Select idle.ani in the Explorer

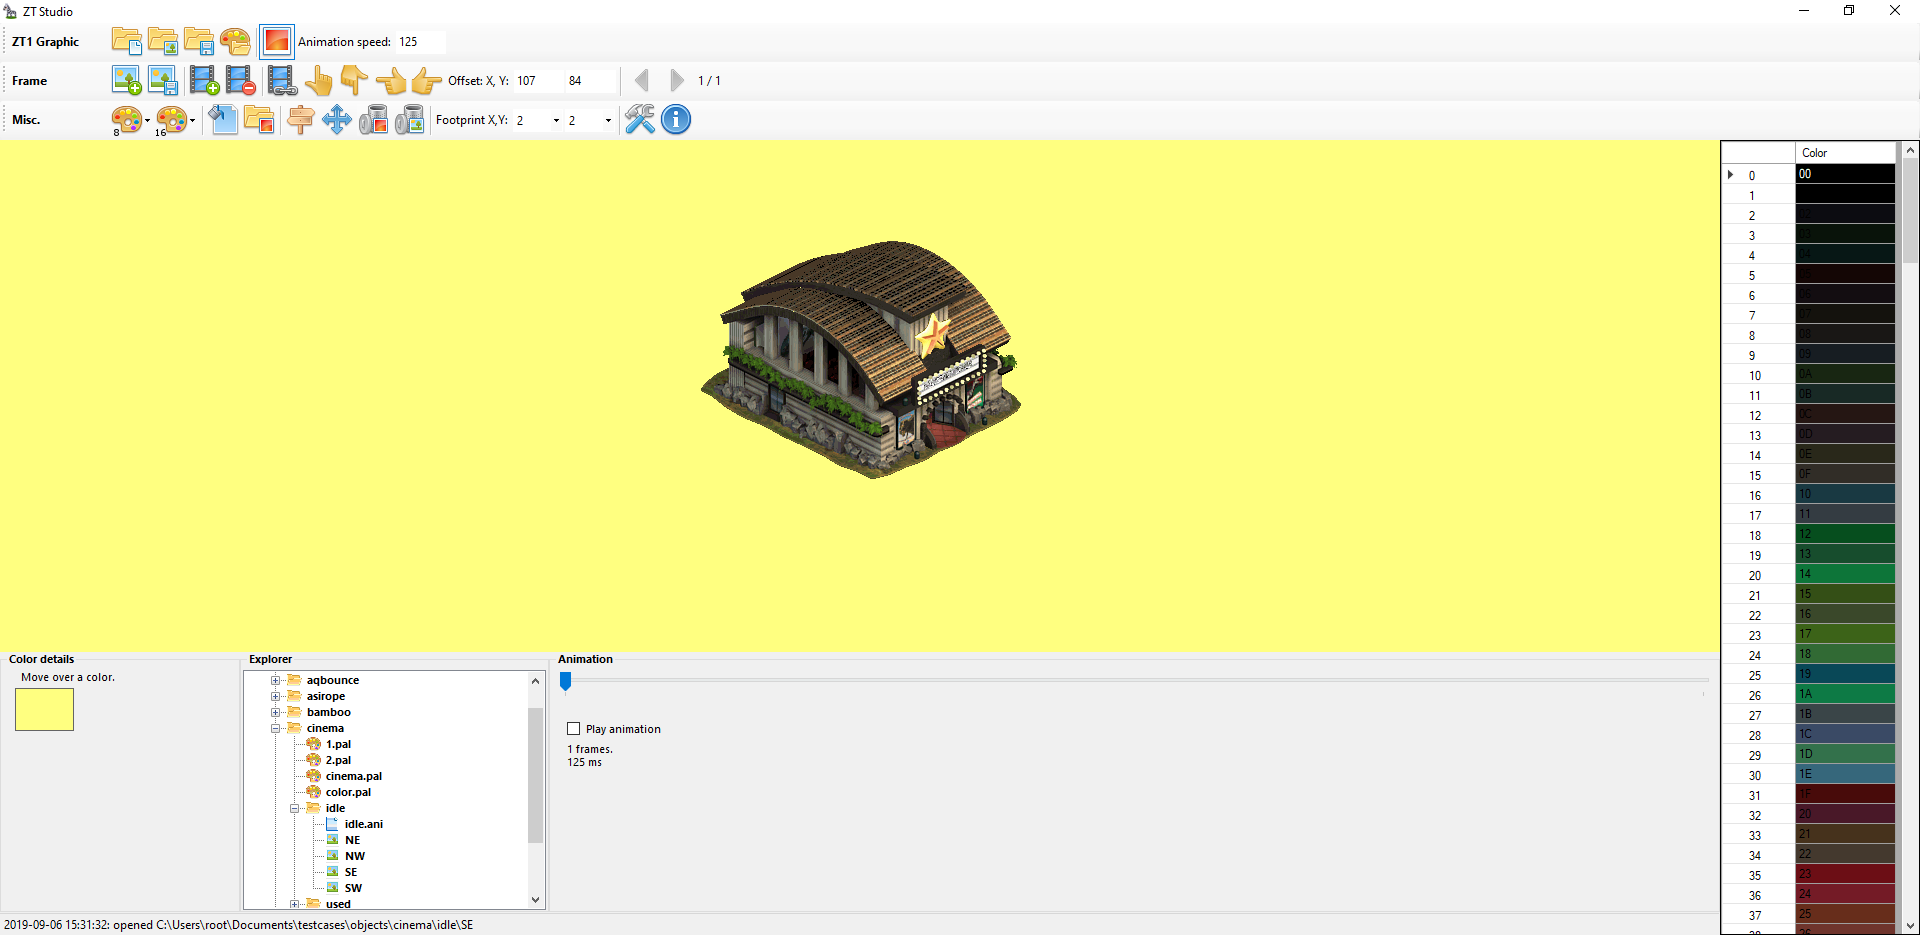tap(363, 824)
